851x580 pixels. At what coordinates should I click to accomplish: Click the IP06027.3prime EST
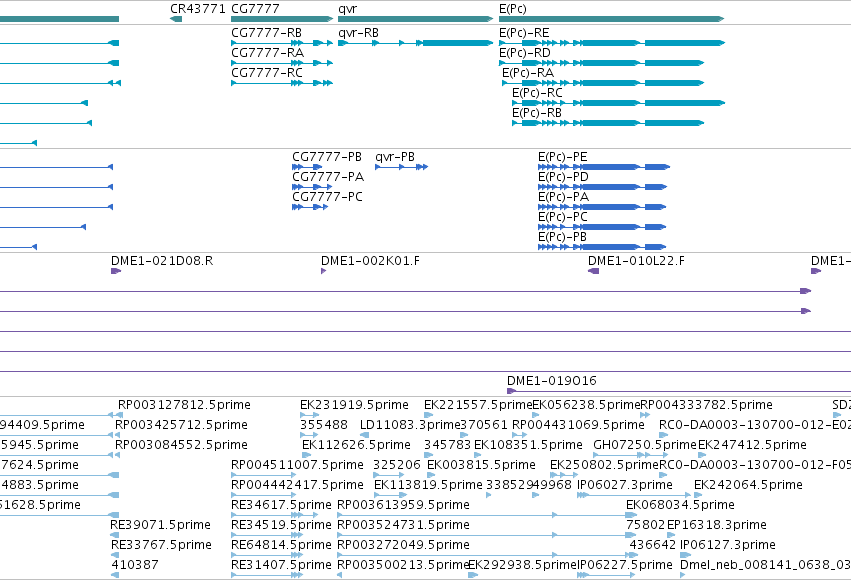tap(625, 485)
